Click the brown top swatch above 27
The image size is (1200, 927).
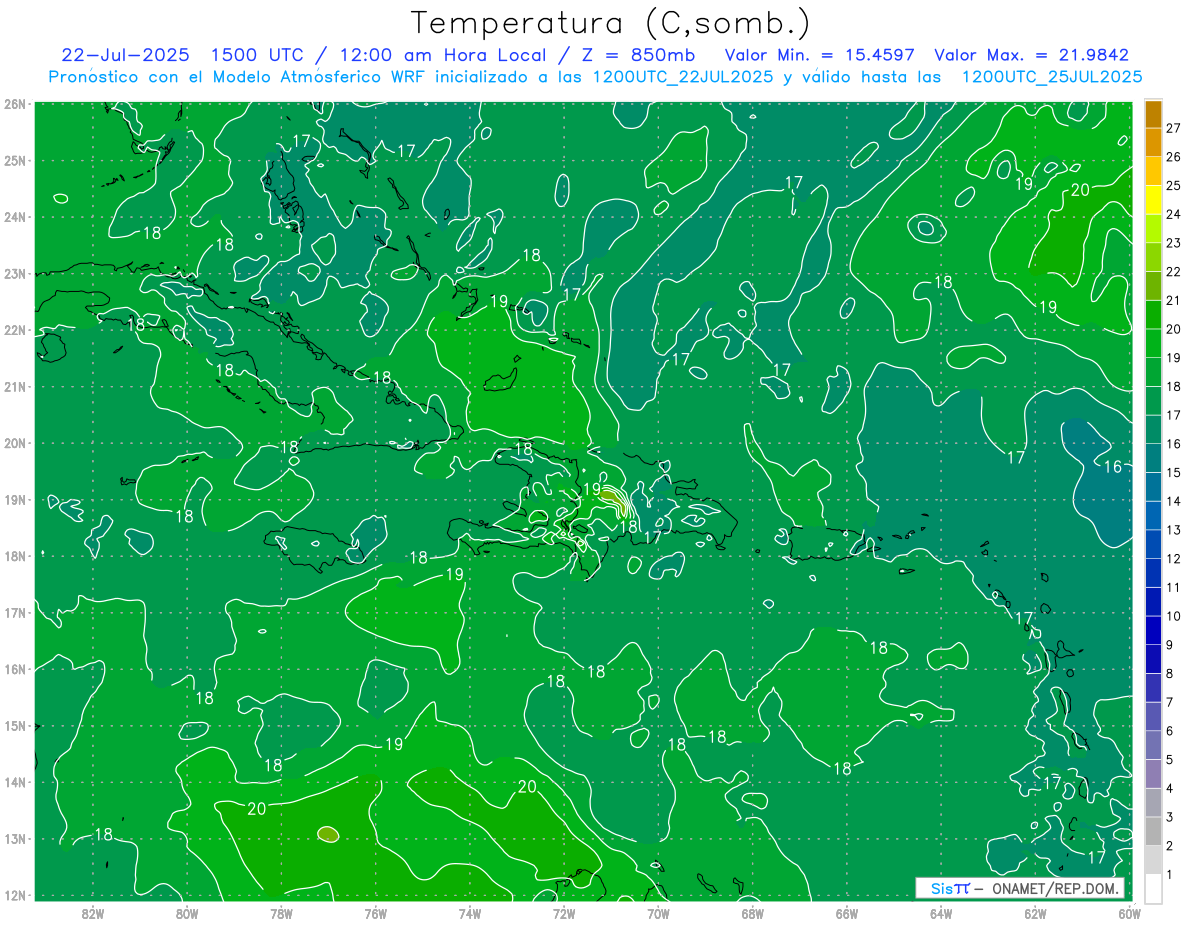tap(1153, 114)
